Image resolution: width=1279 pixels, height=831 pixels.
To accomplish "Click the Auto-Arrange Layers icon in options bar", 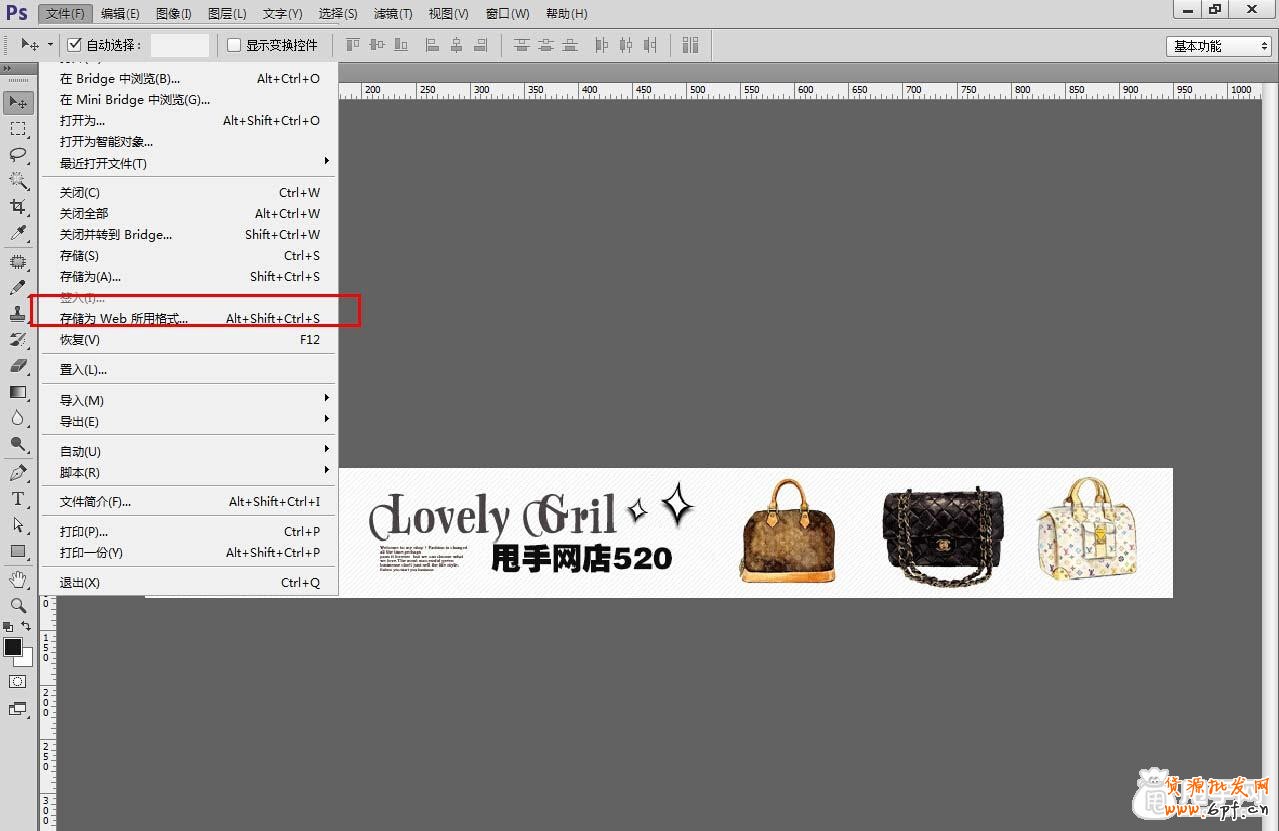I will (690, 45).
